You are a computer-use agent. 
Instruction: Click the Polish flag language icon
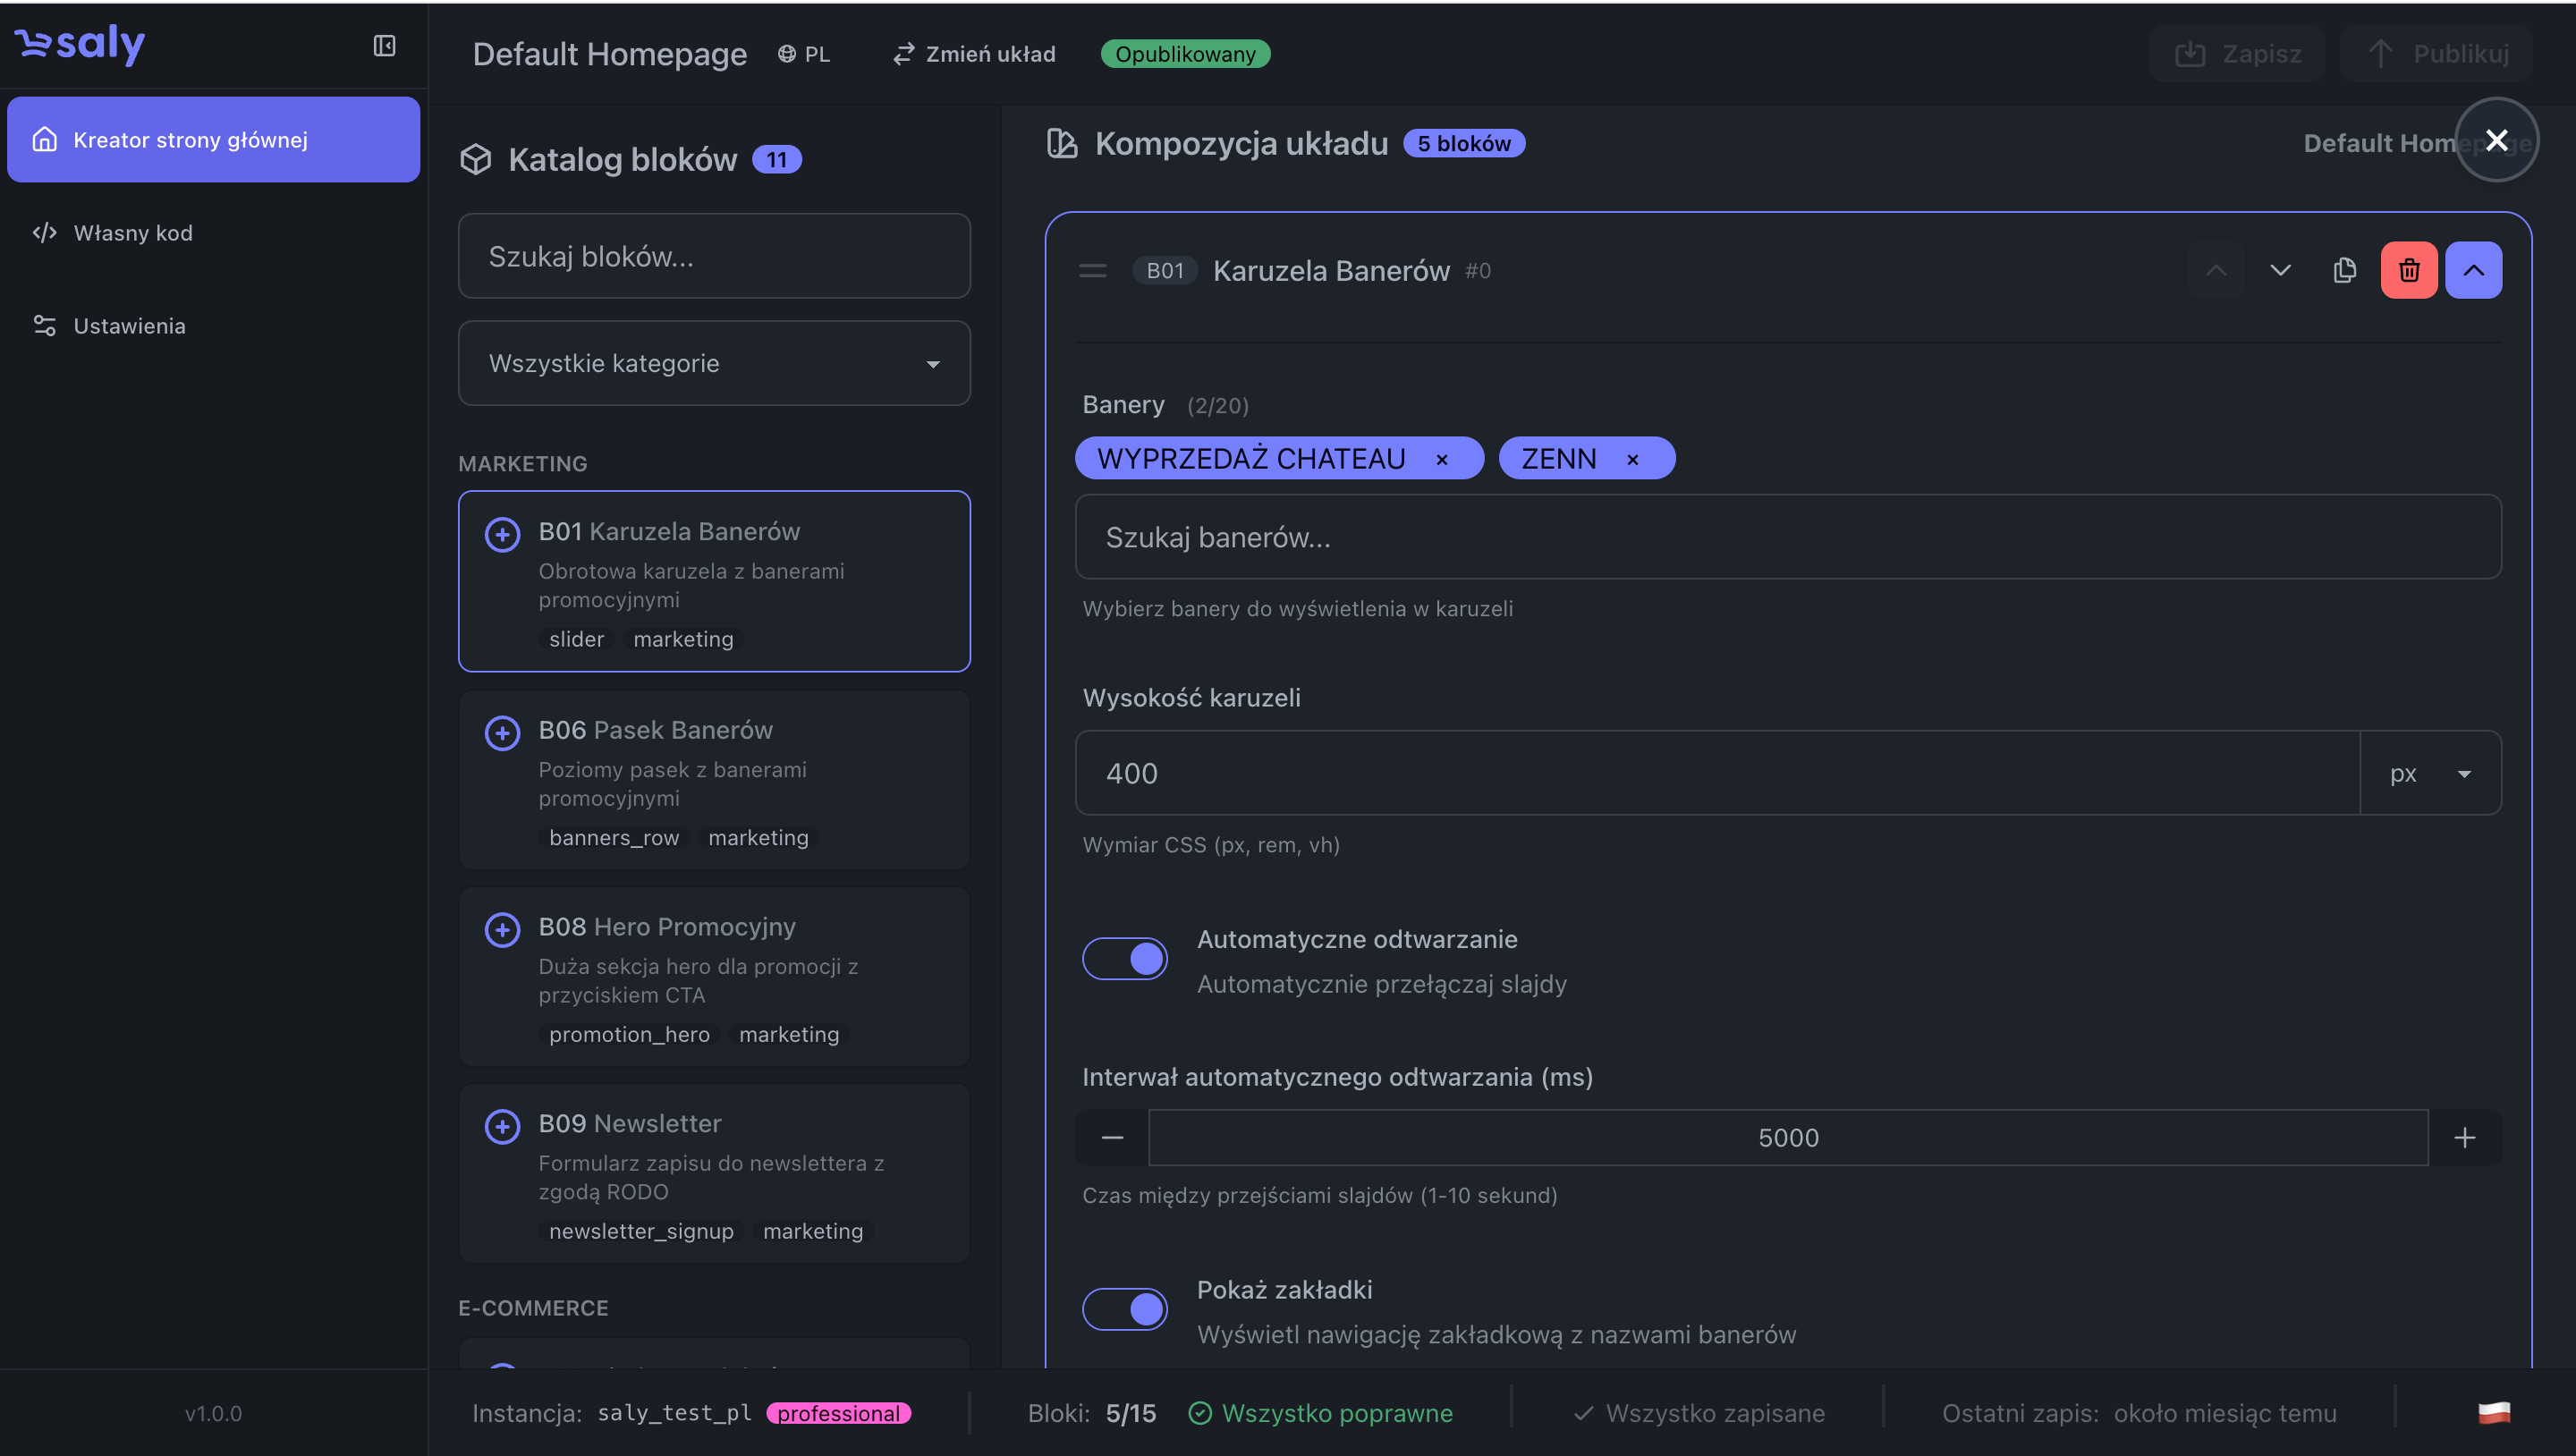[2494, 1413]
